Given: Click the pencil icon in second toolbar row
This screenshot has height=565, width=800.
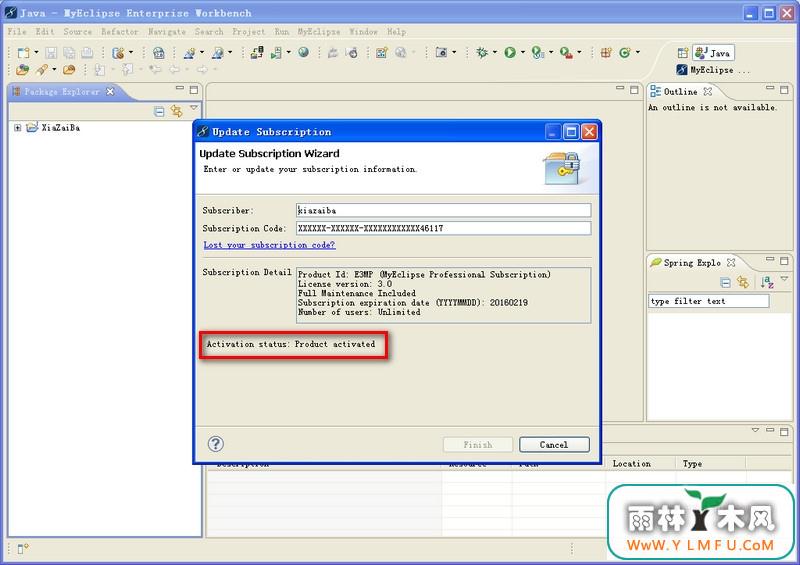Looking at the screenshot, I should [x=42, y=69].
